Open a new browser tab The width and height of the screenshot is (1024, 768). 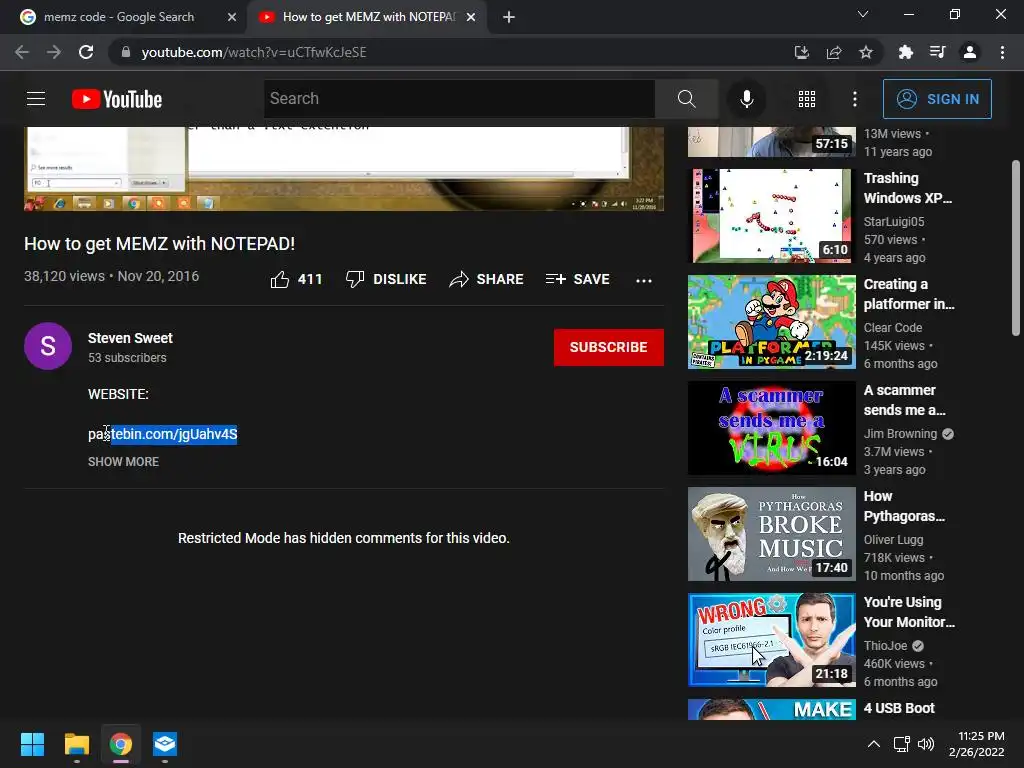click(509, 17)
